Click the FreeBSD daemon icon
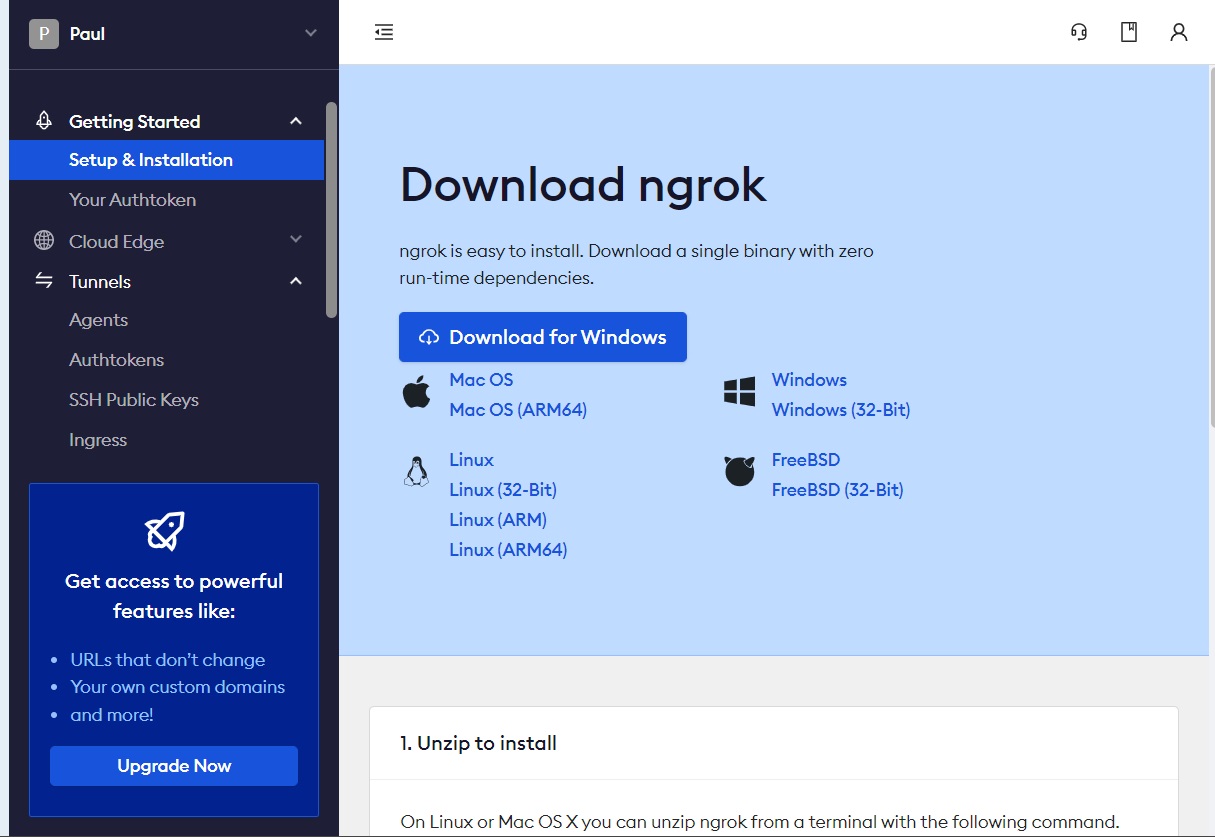Viewport: 1215px width, 837px height. (739, 470)
